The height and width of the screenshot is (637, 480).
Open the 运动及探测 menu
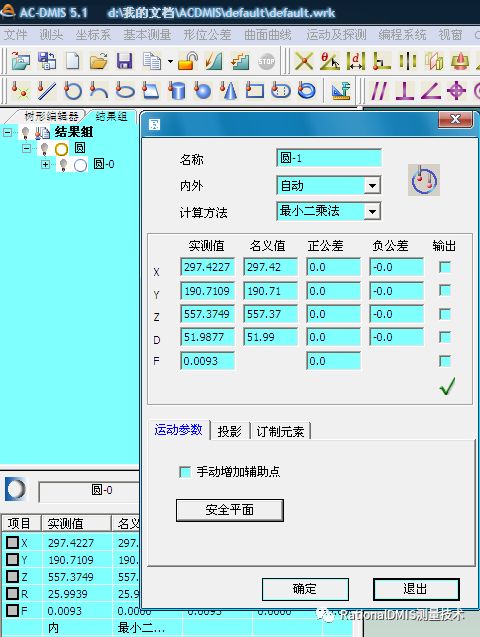point(336,35)
